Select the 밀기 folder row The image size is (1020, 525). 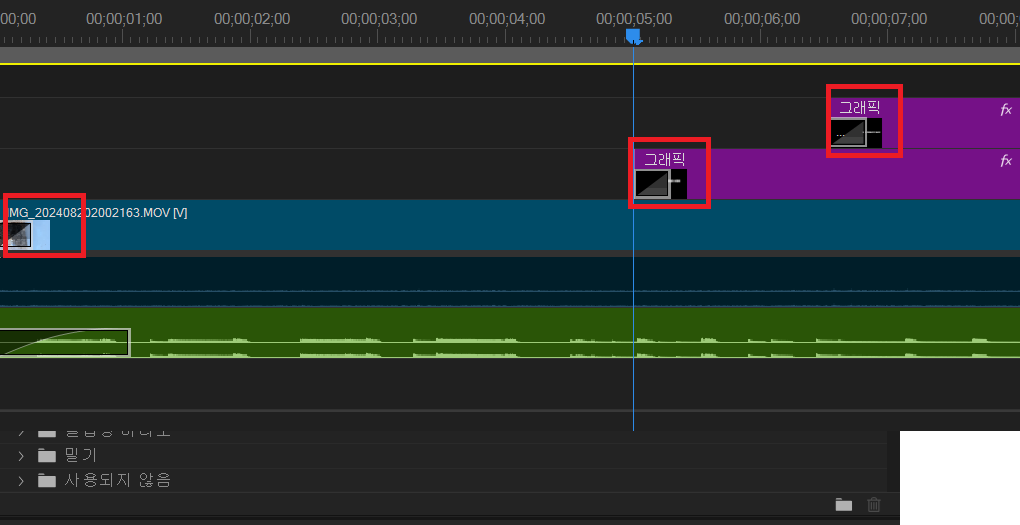coord(442,455)
